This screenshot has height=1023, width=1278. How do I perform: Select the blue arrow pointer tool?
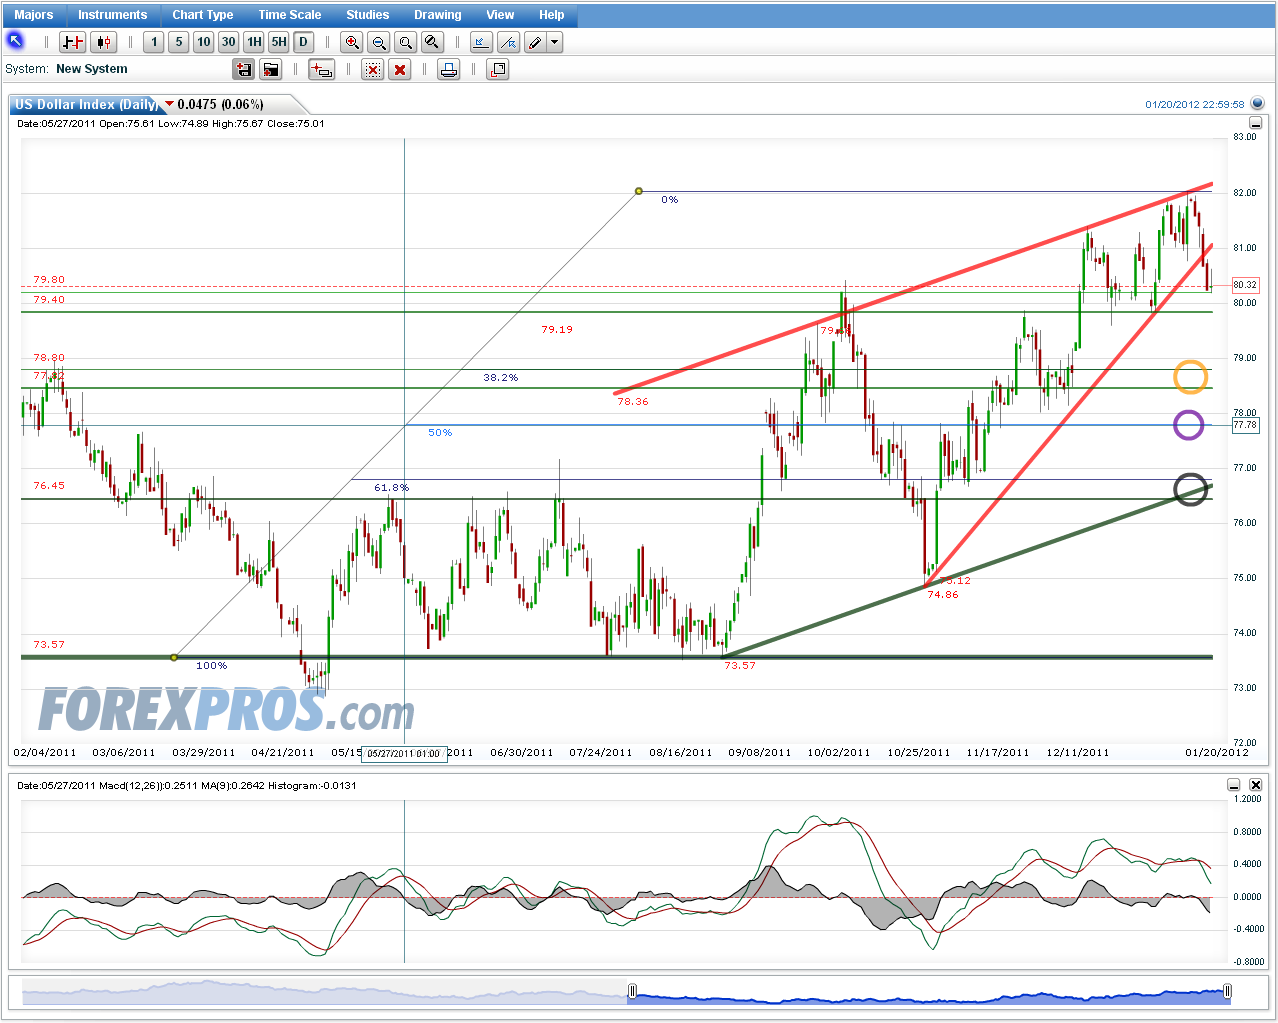tap(15, 42)
